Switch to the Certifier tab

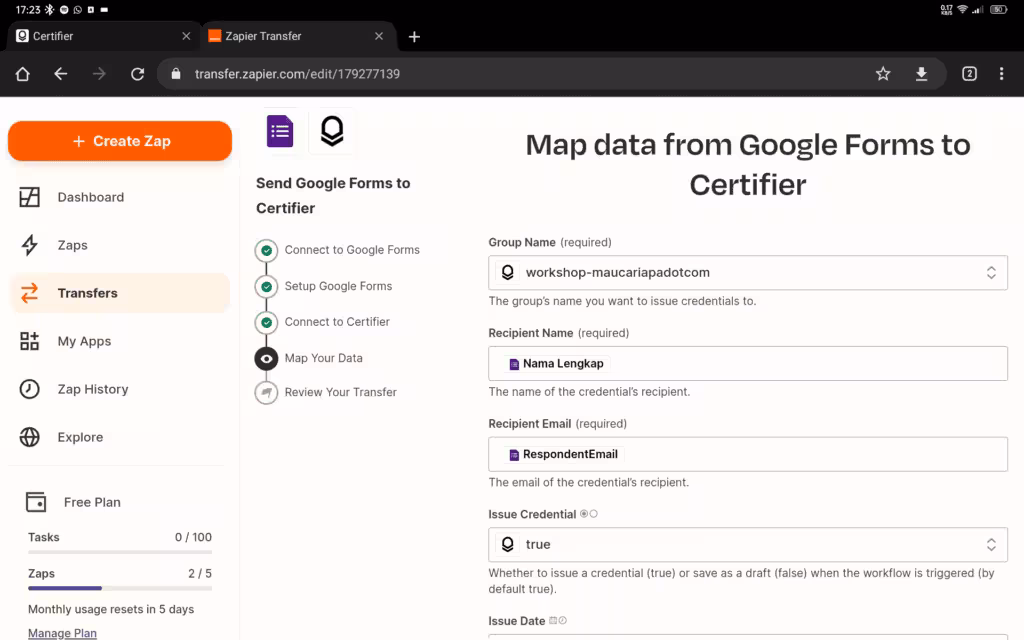click(101, 36)
